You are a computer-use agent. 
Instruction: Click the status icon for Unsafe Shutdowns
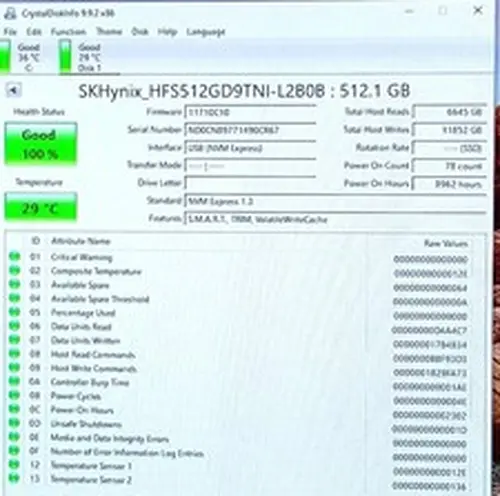point(14,423)
